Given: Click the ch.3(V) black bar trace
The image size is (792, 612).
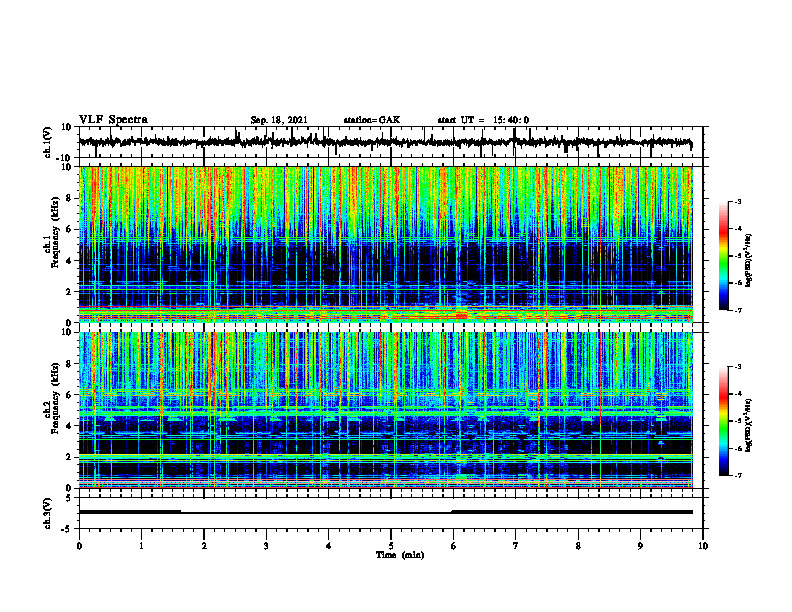Looking at the screenshot, I should pyautogui.click(x=386, y=512).
